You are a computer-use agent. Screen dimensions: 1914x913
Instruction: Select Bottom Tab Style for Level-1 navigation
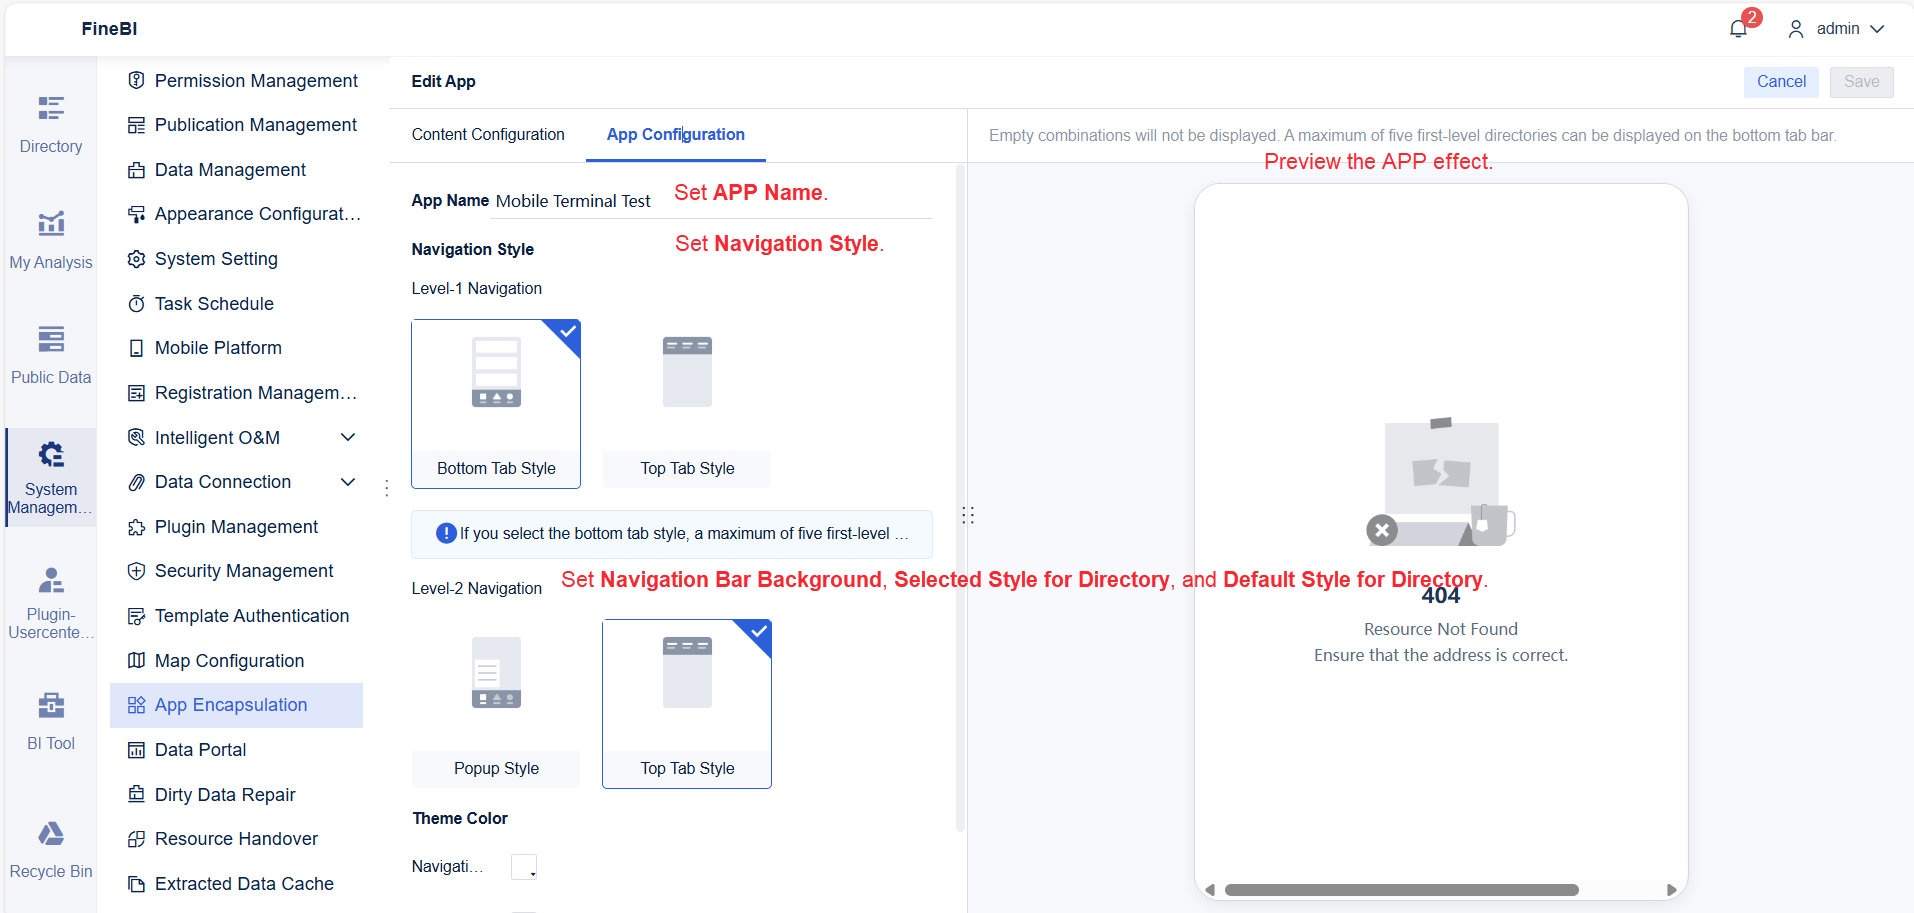tap(496, 404)
